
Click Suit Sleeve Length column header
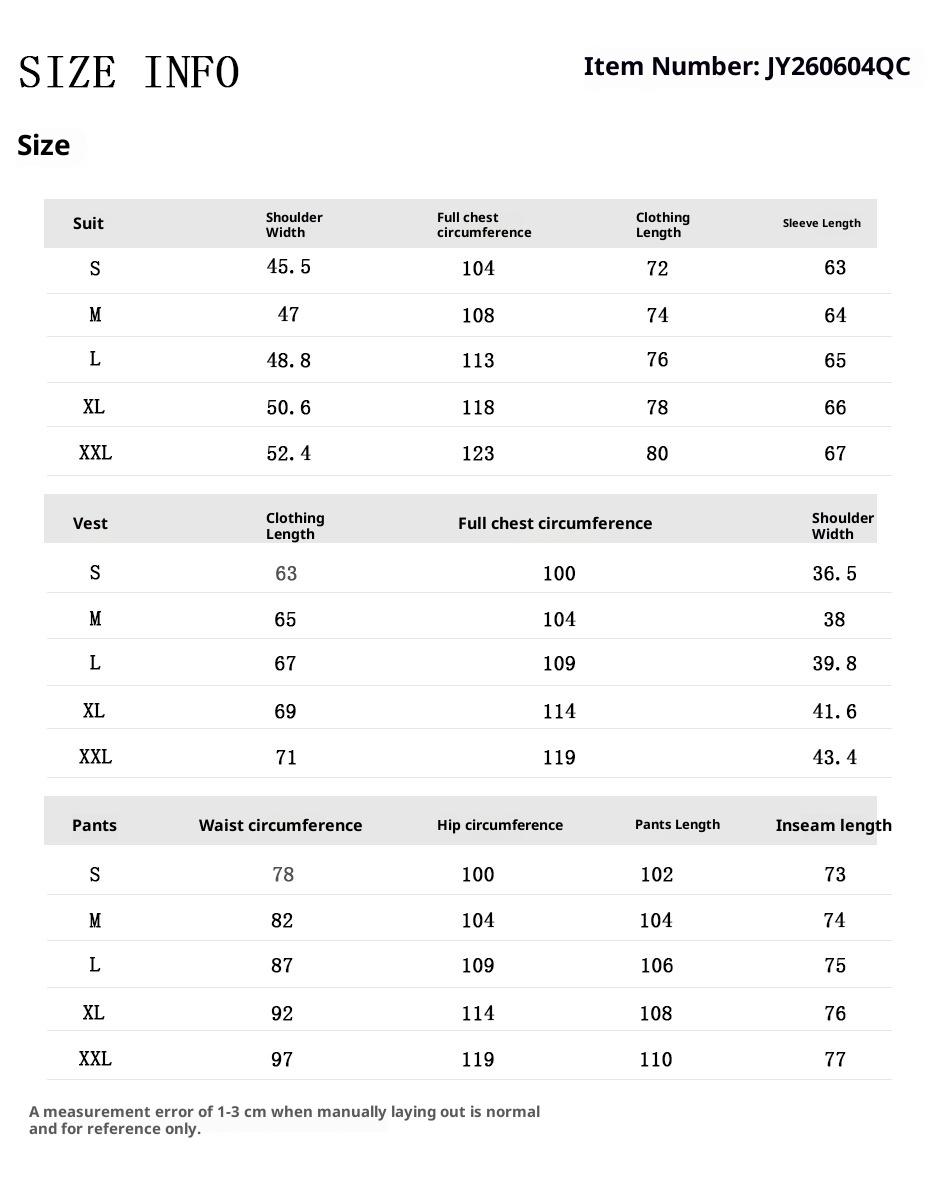821,223
